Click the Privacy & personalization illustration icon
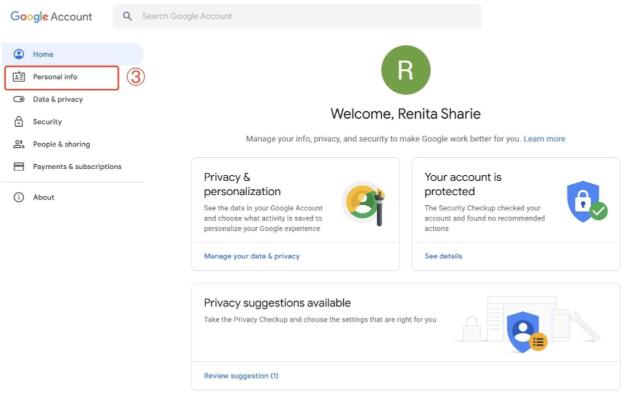The width and height of the screenshot is (627, 397). (365, 203)
